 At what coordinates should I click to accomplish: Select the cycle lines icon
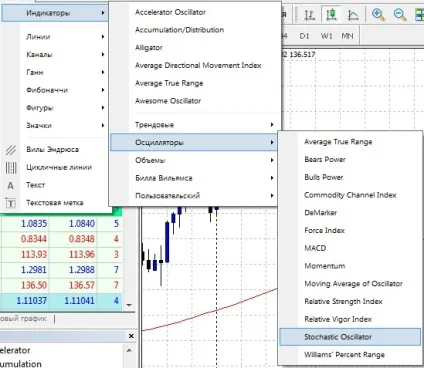tap(11, 167)
